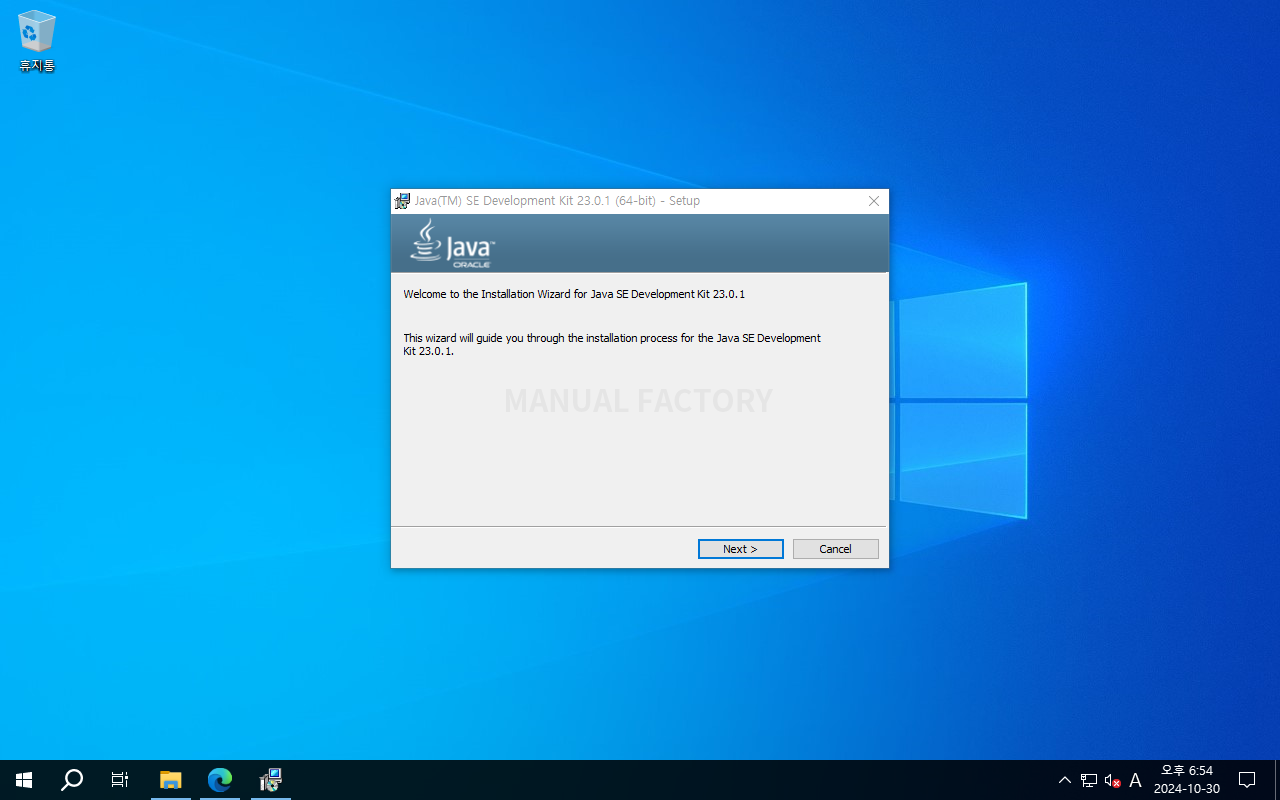Click the 'This wizard will guide you' description

point(612,344)
